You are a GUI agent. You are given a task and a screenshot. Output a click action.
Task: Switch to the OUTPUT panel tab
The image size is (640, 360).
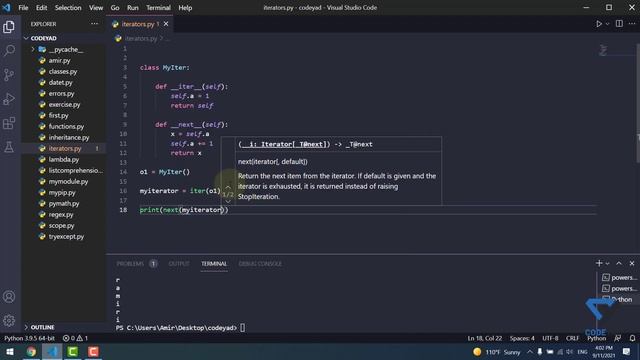coord(179,264)
